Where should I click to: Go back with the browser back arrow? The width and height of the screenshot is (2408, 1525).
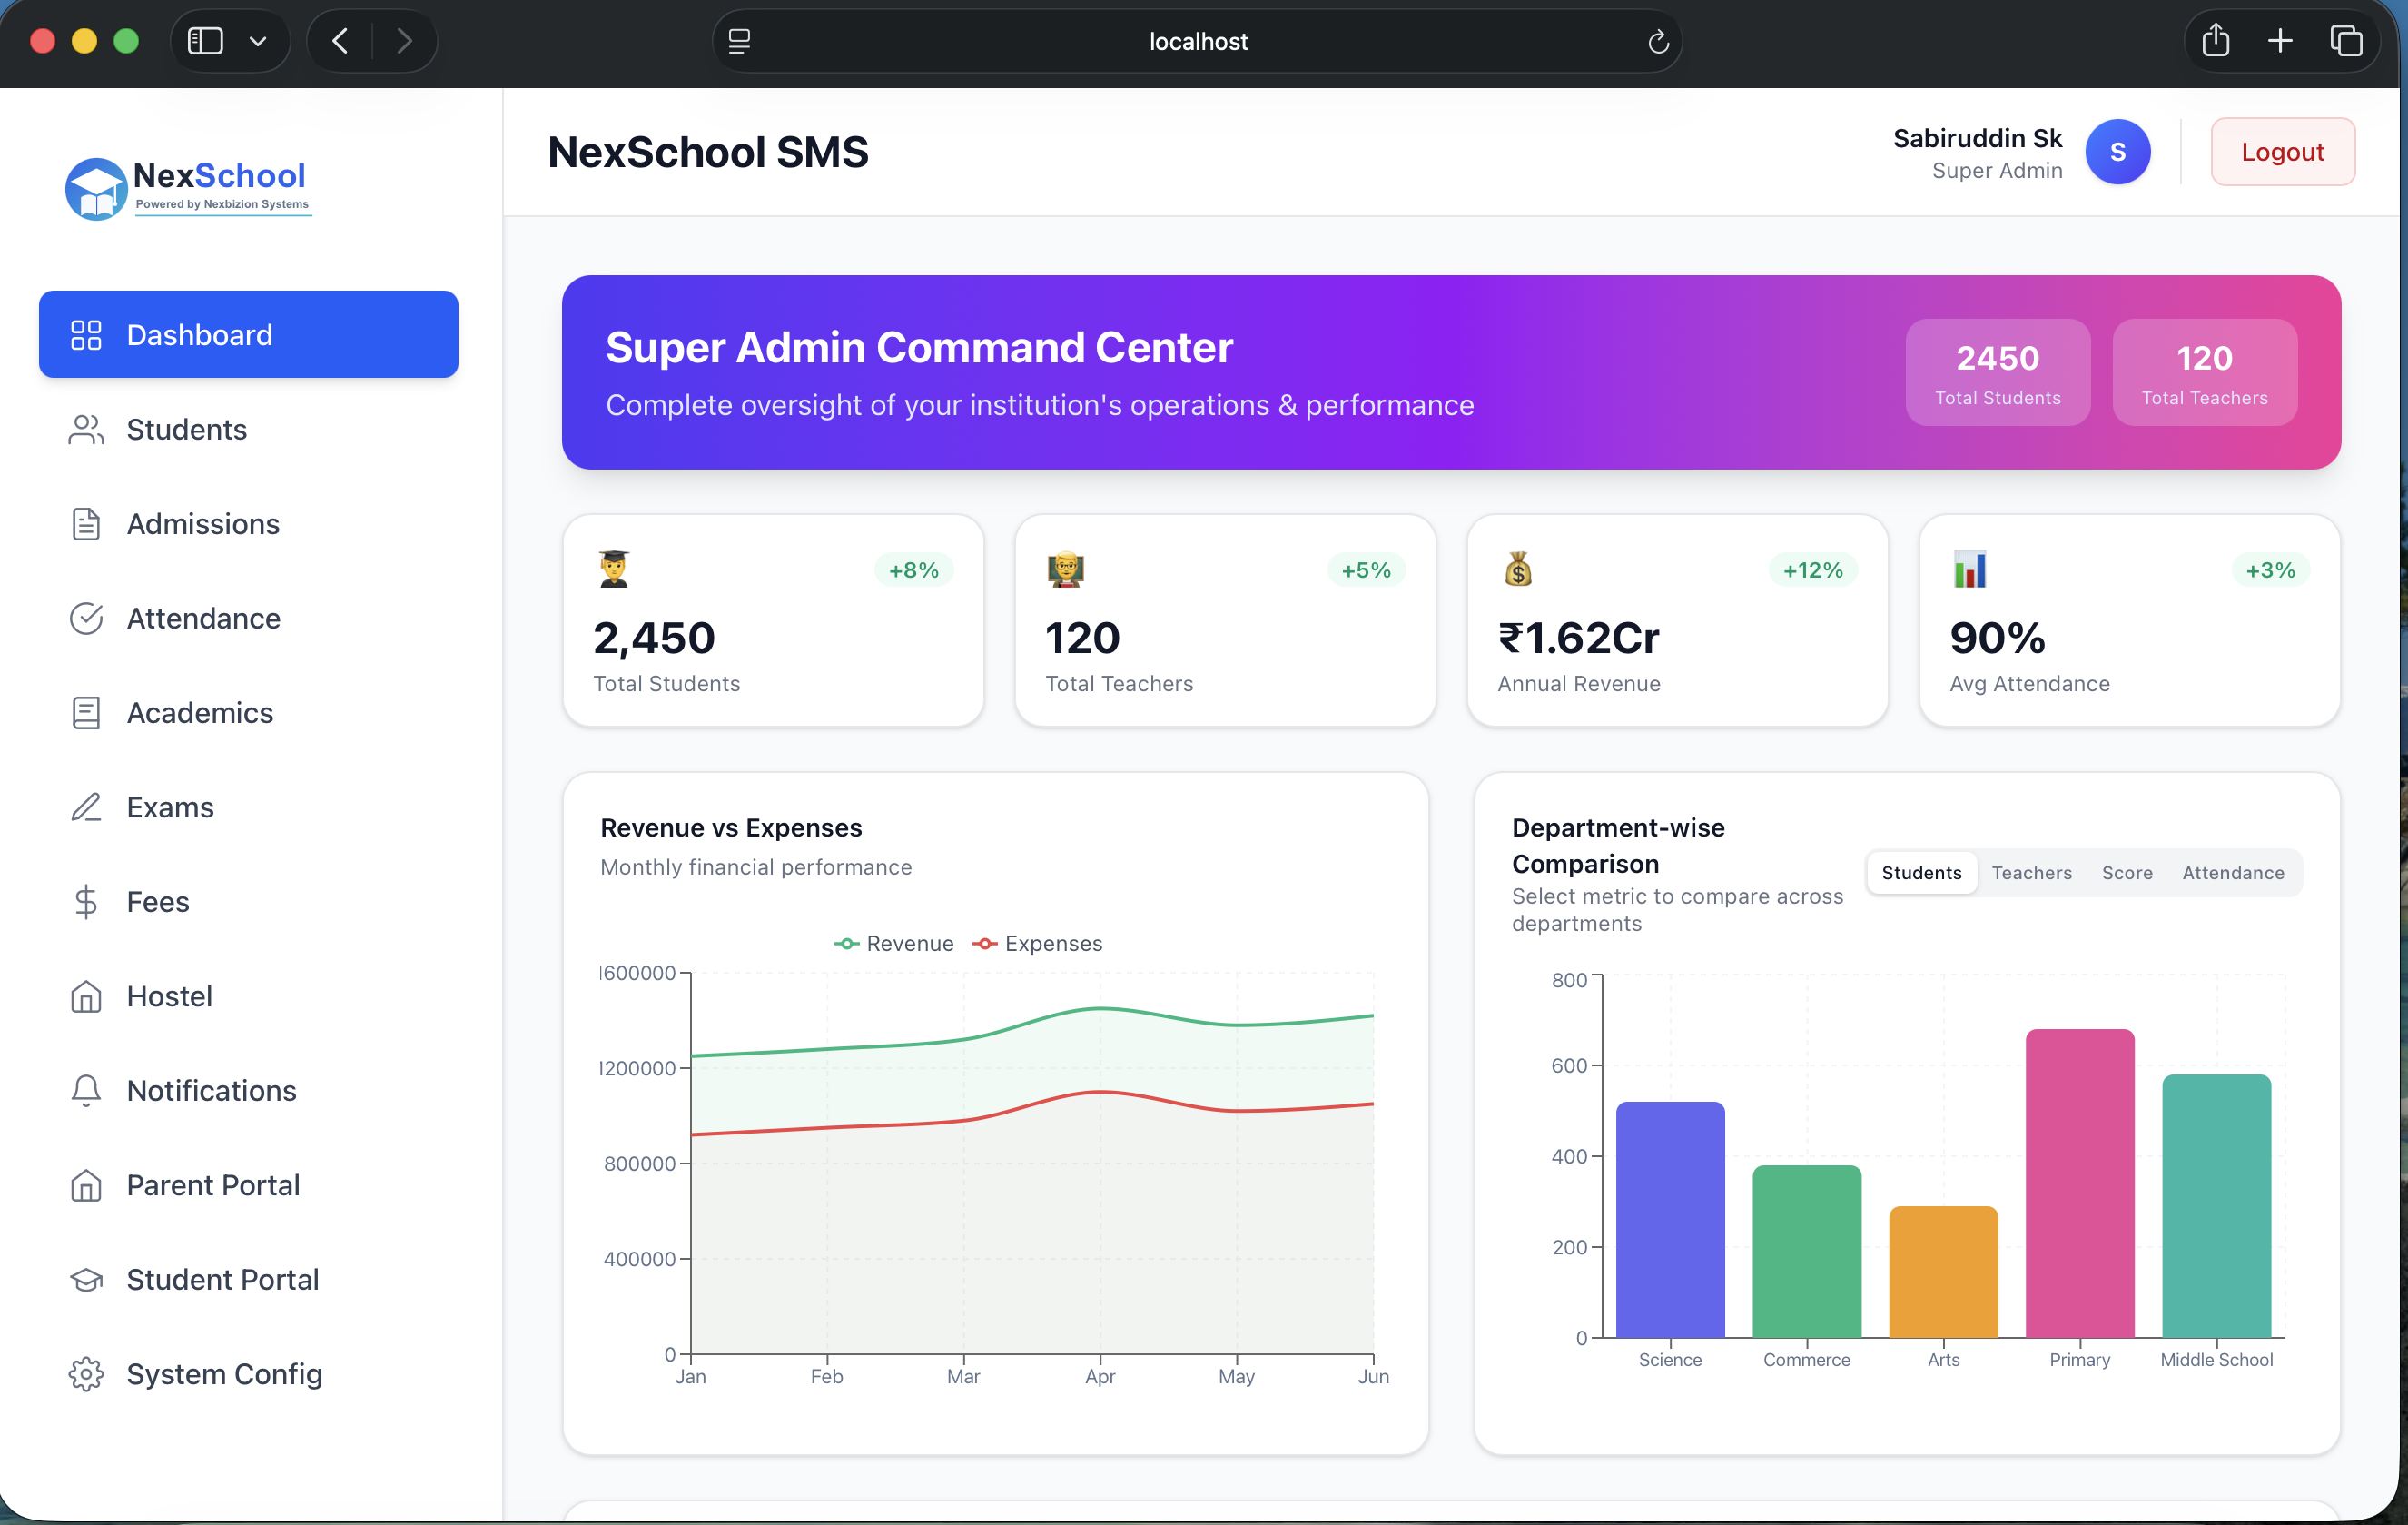pos(340,41)
